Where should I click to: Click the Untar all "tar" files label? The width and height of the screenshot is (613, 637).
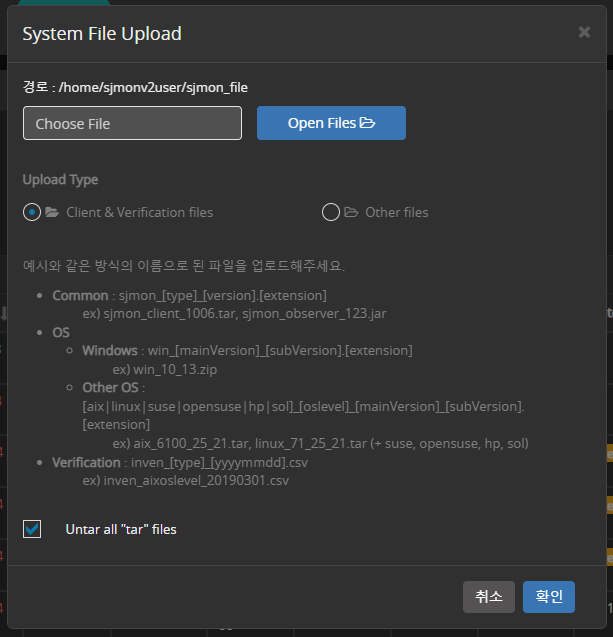click(x=121, y=529)
